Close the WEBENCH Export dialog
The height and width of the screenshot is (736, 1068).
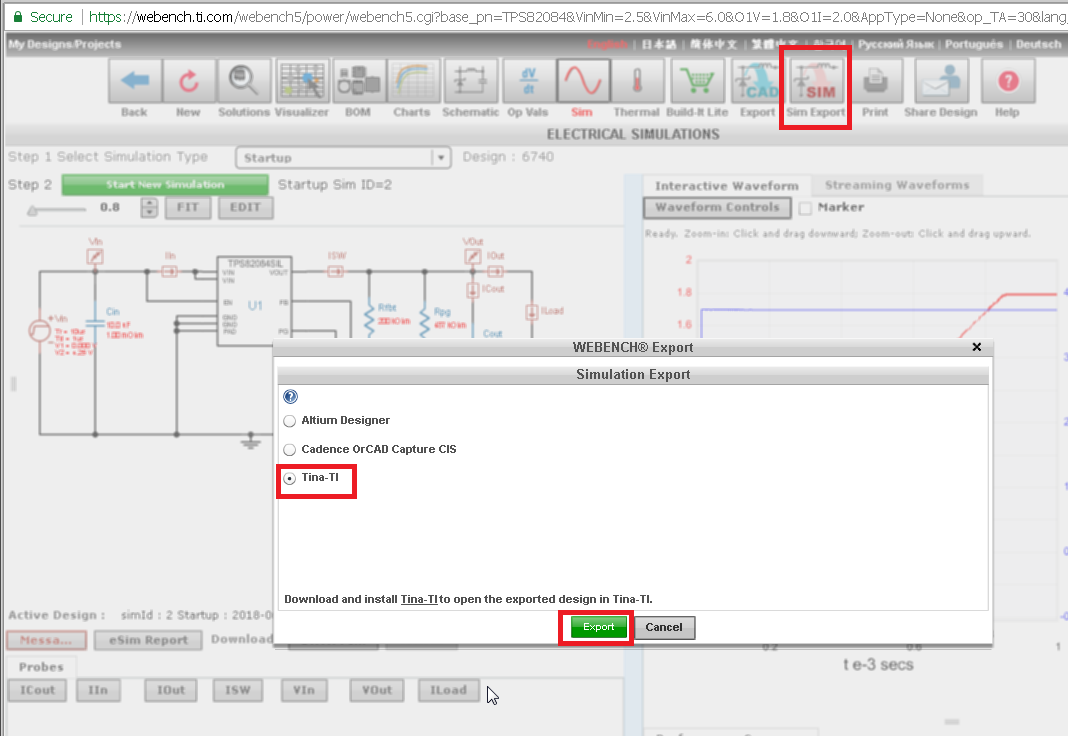point(977,347)
